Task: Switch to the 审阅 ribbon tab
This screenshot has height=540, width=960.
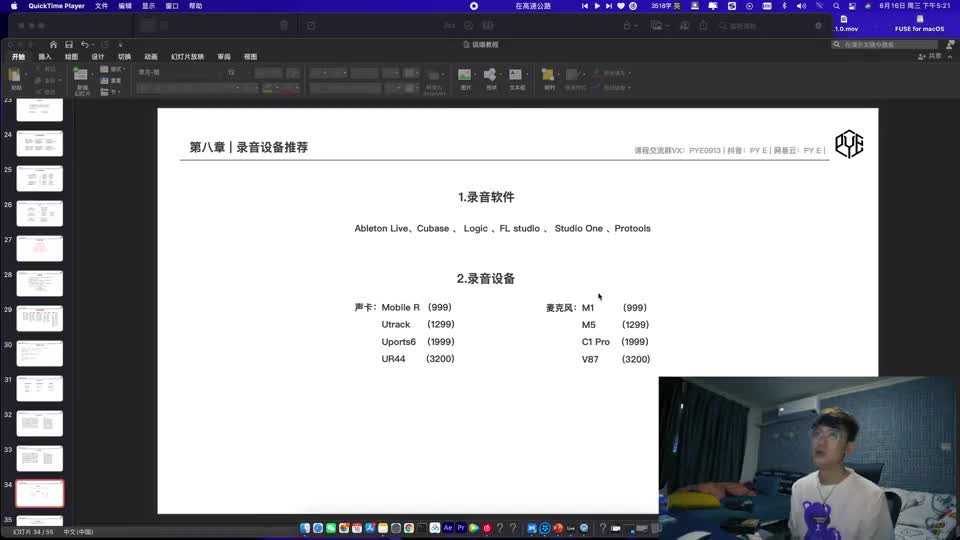Action: pos(224,57)
